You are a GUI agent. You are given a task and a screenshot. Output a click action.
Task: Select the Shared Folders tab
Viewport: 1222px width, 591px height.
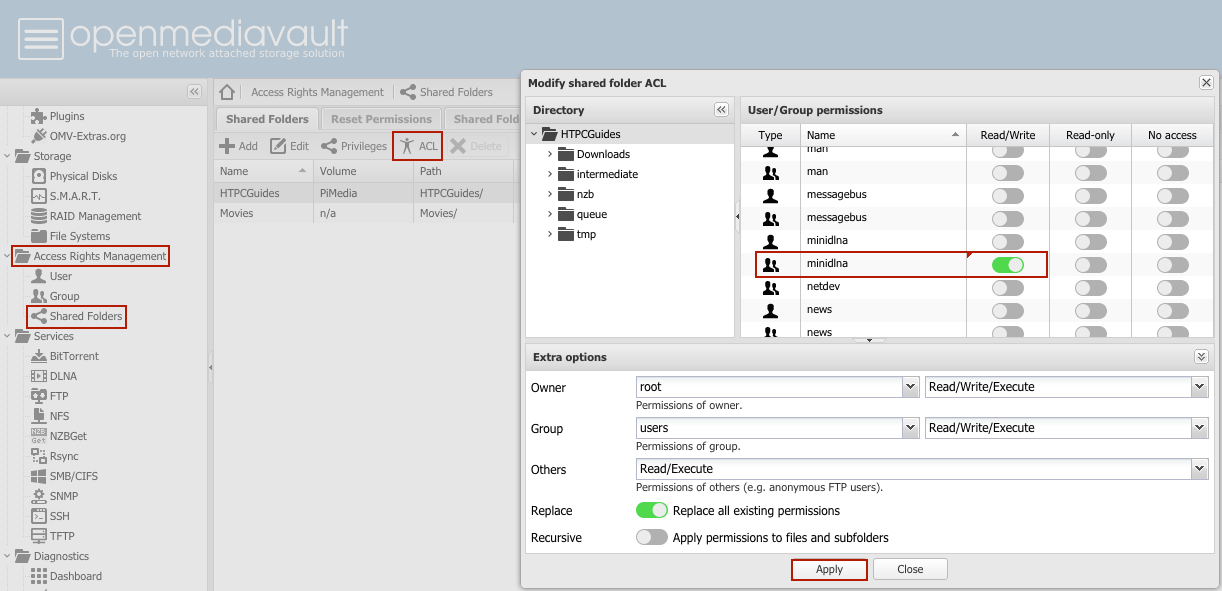[x=267, y=119]
